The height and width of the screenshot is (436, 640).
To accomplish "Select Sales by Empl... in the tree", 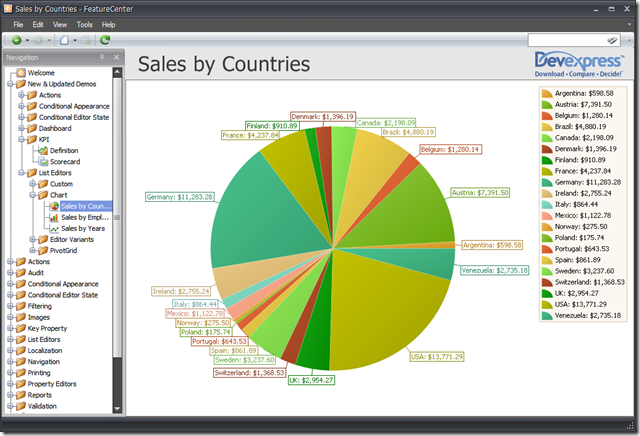I will 85,217.
